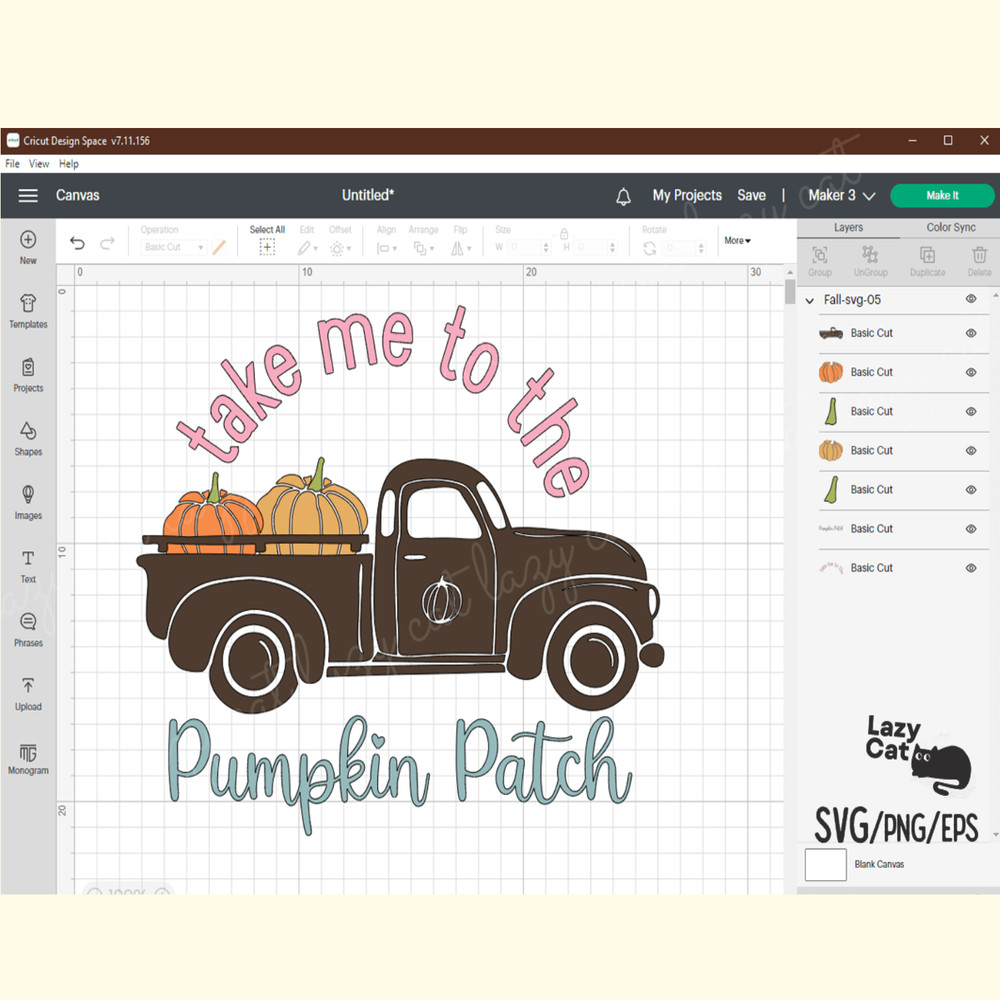Click the Make It button
1000x1000 pixels.
coord(941,195)
